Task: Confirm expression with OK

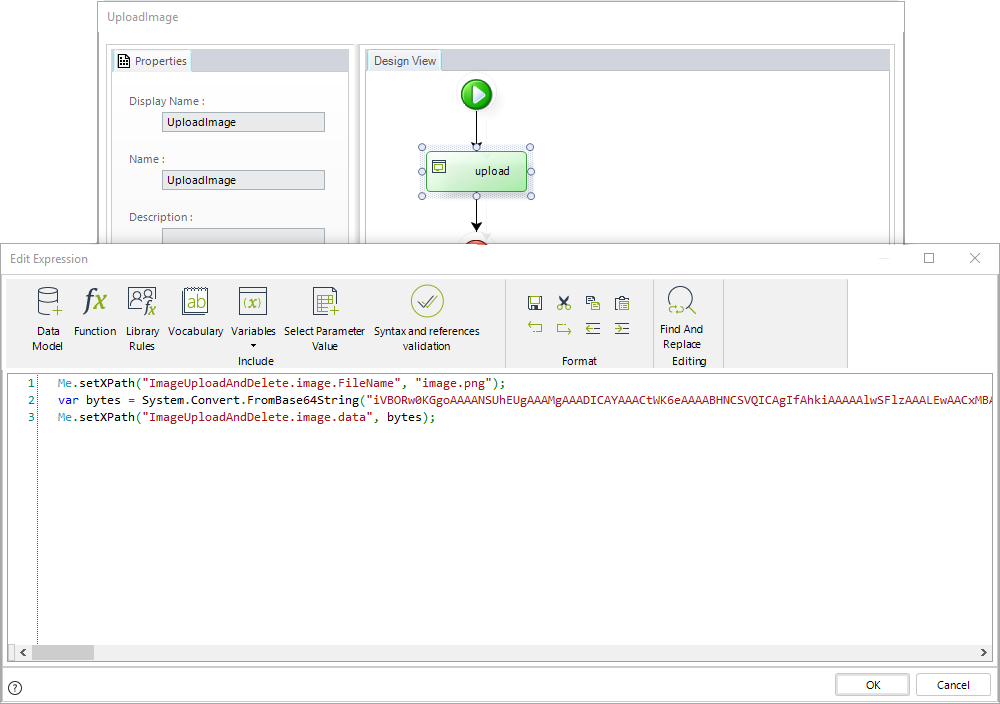Action: click(872, 685)
